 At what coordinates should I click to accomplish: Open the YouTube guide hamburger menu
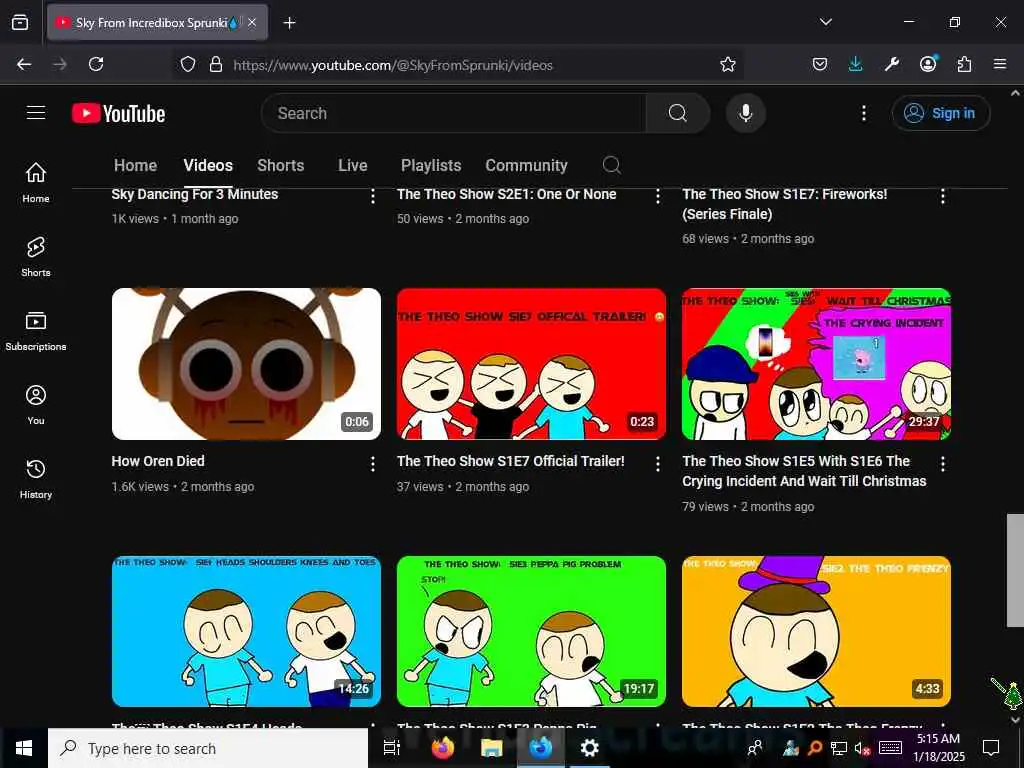36,113
